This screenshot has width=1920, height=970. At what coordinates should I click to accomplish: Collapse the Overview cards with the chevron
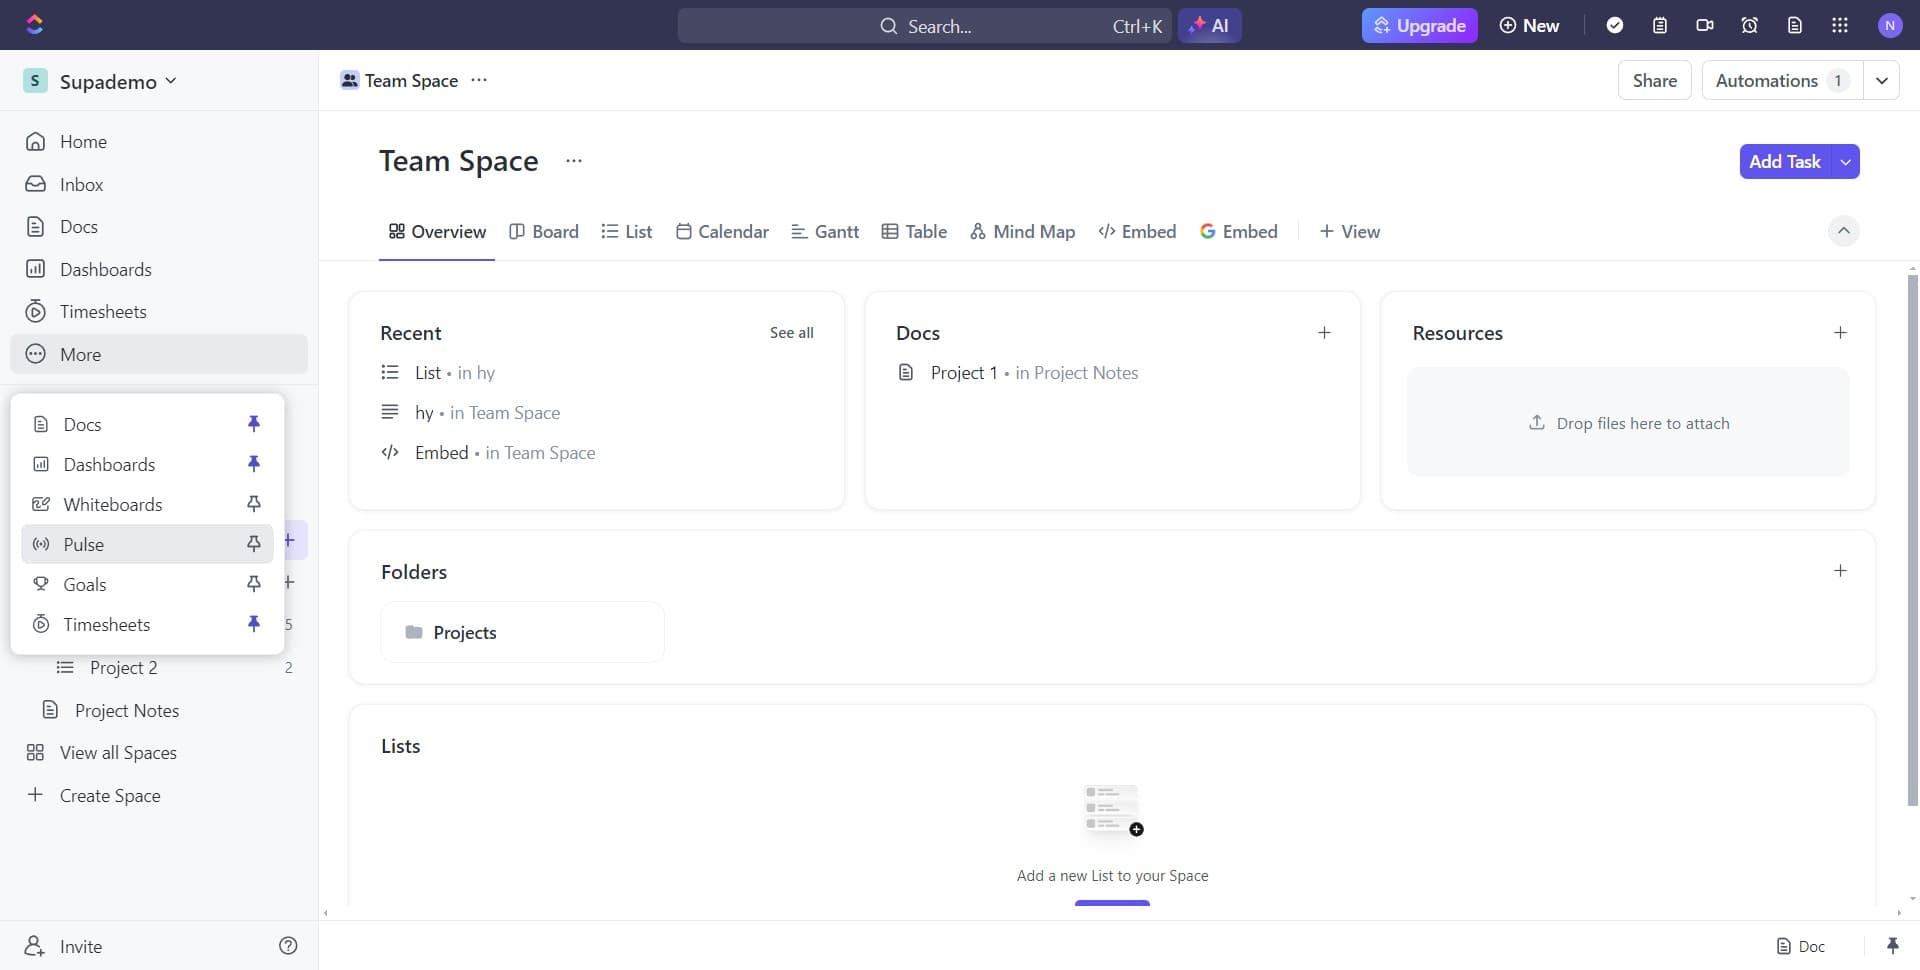1843,231
